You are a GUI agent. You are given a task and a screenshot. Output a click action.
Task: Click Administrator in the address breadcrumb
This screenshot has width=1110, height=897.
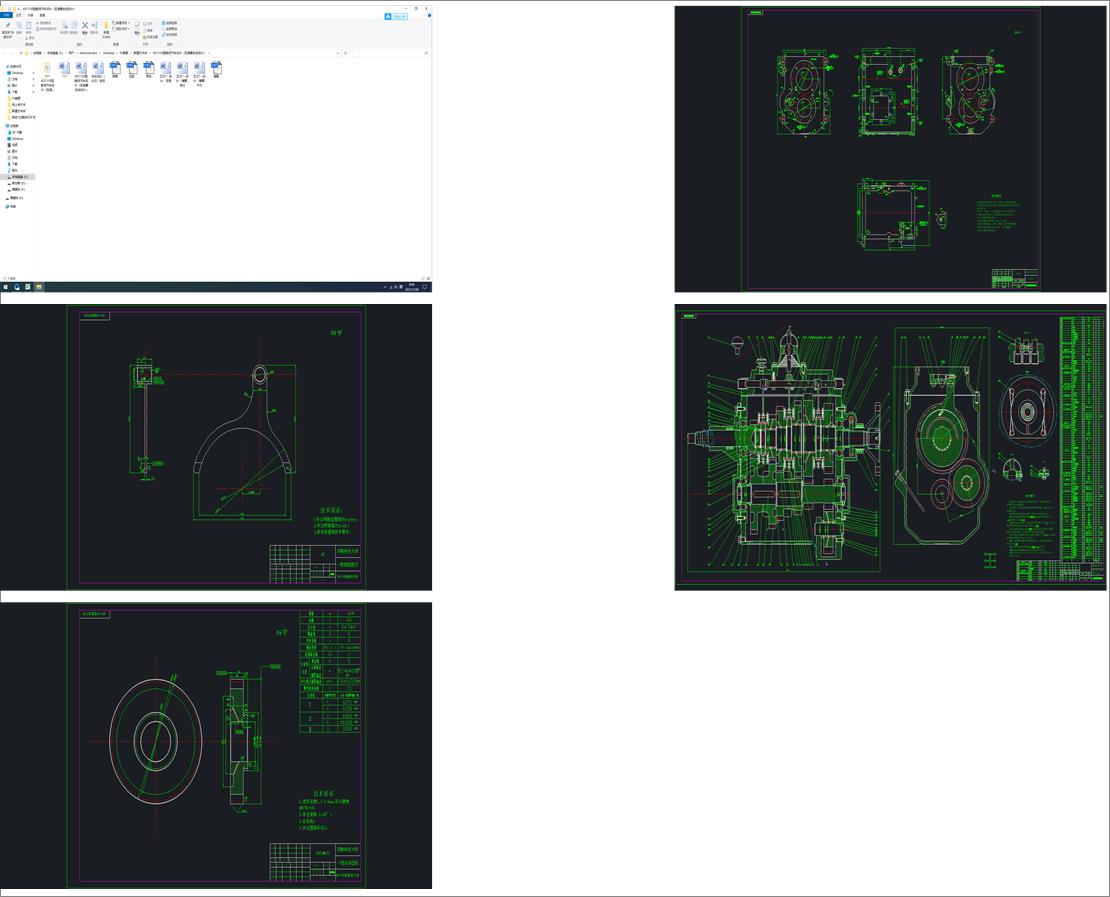pos(88,53)
